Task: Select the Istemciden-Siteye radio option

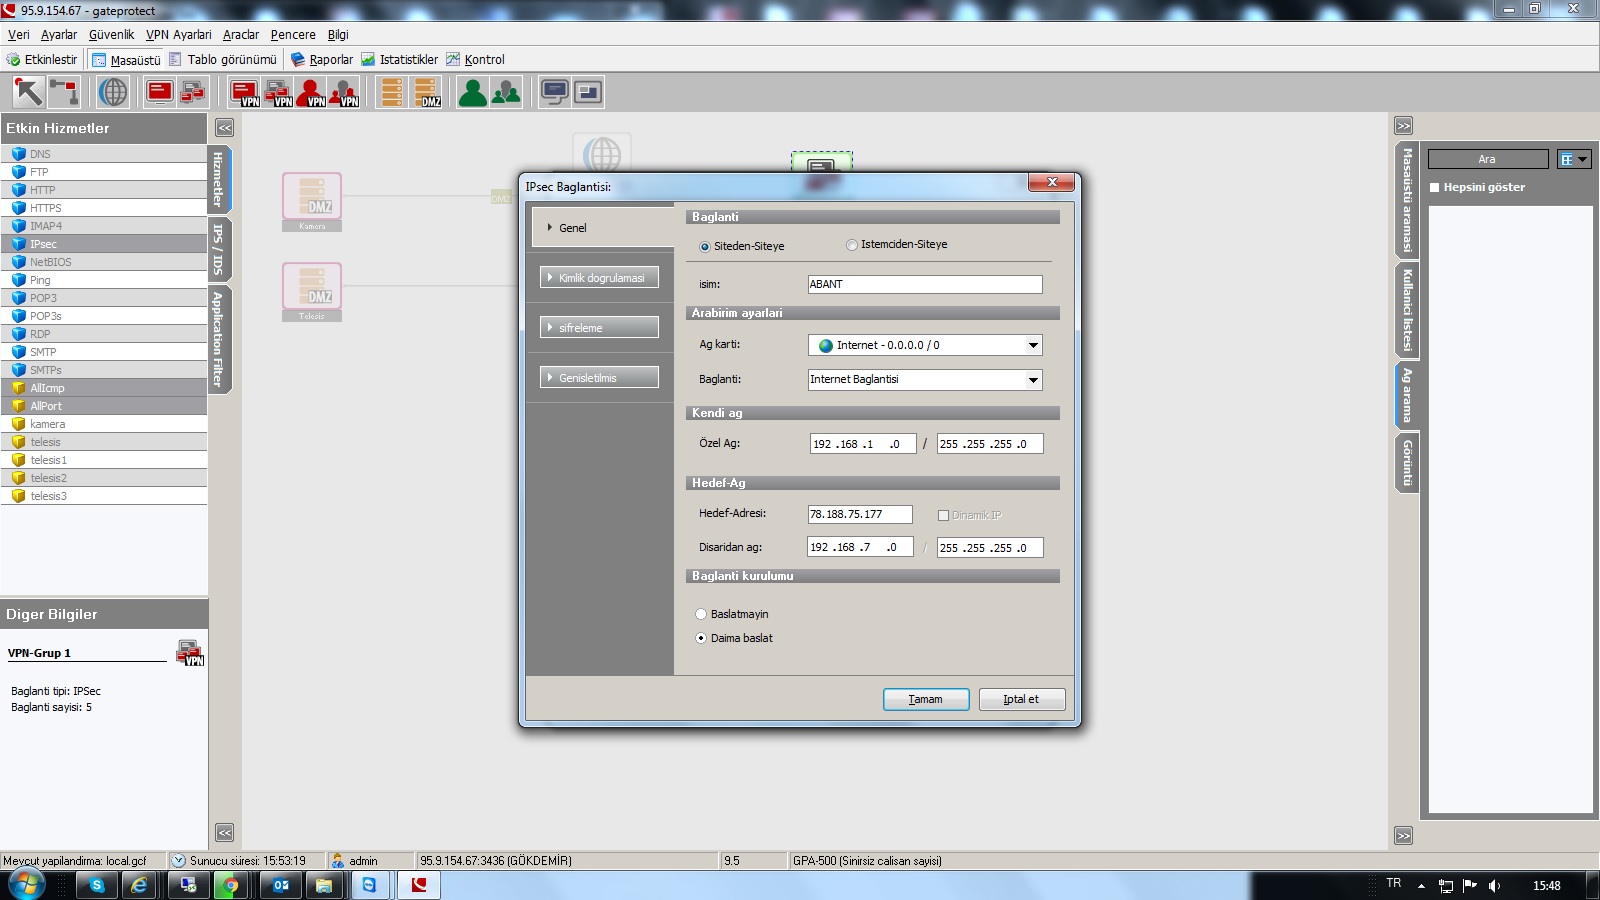Action: click(852, 245)
